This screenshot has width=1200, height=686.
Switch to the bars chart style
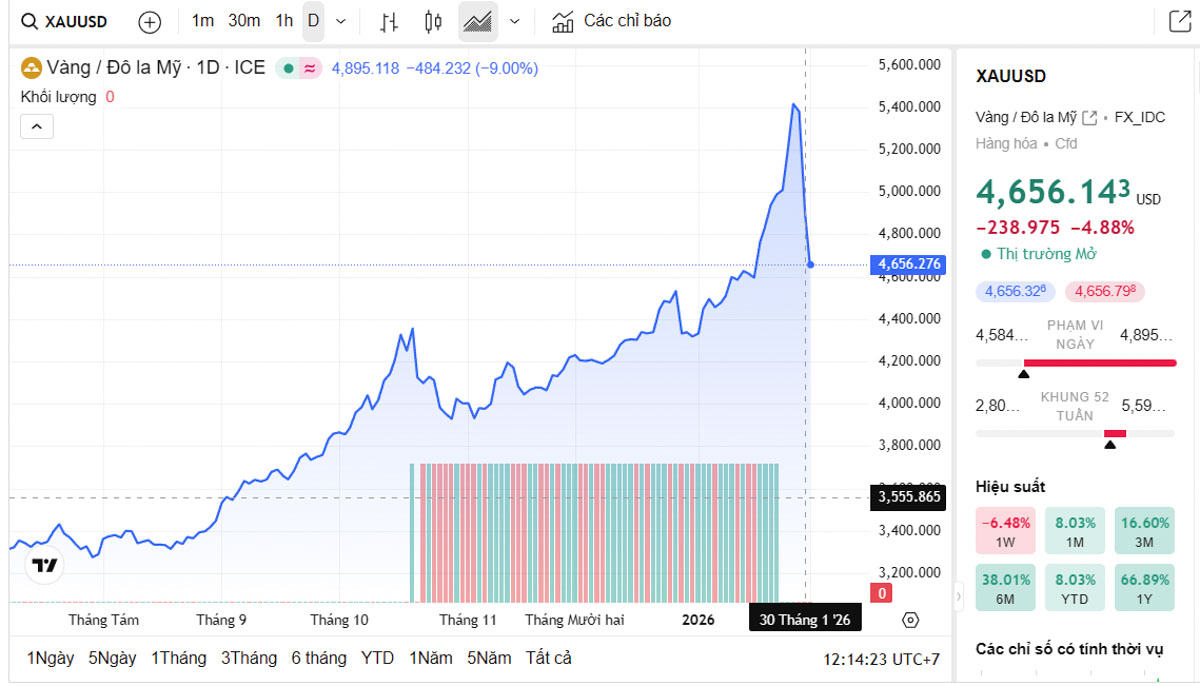(x=390, y=21)
